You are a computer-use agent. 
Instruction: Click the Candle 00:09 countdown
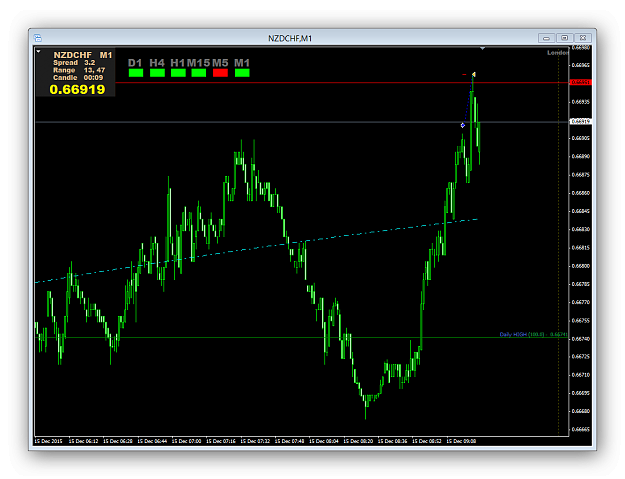coord(78,78)
